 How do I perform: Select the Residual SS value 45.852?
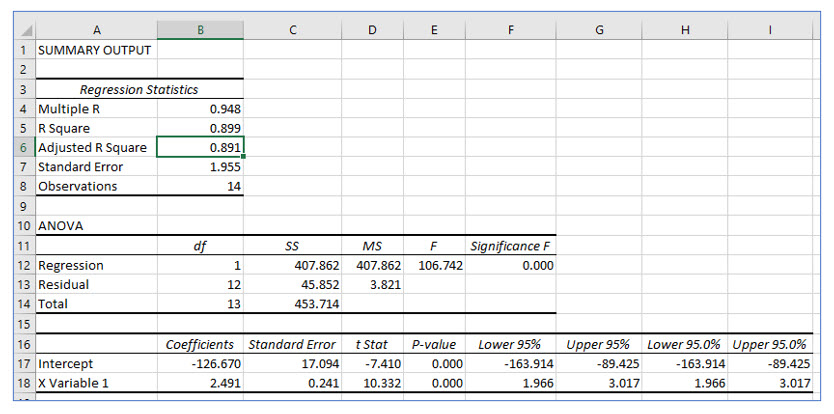tap(293, 285)
